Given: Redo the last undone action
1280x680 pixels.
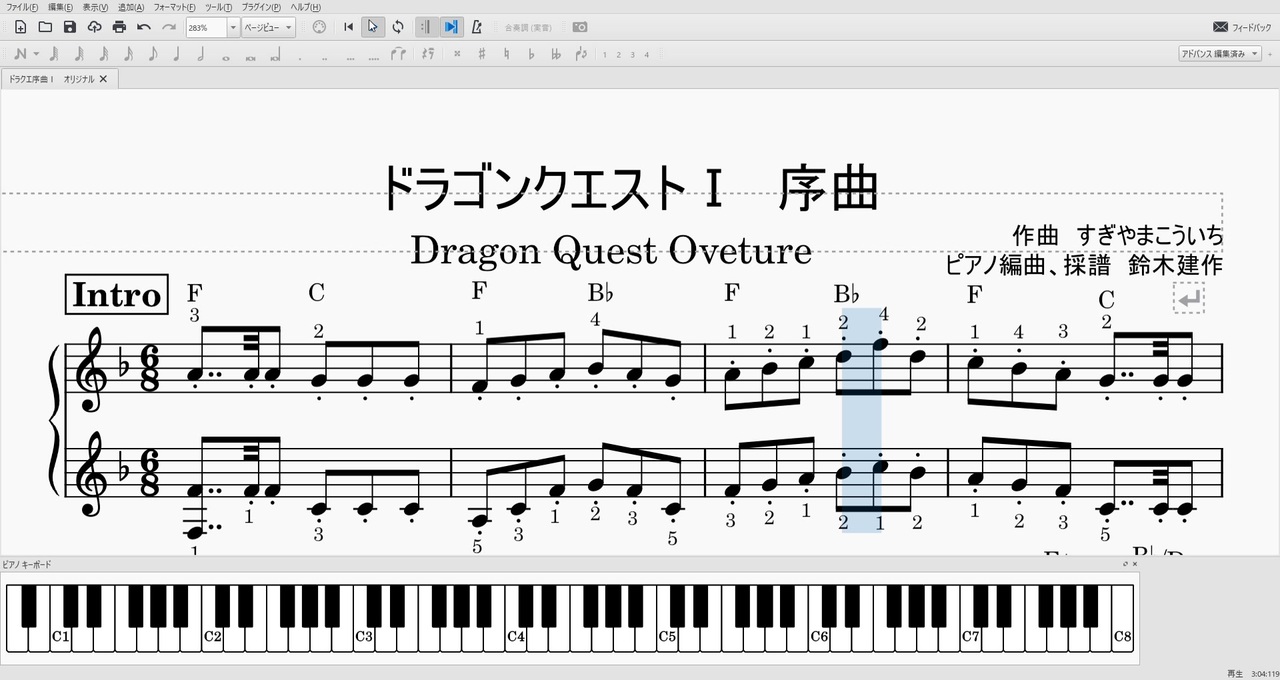Looking at the screenshot, I should pyautogui.click(x=169, y=27).
